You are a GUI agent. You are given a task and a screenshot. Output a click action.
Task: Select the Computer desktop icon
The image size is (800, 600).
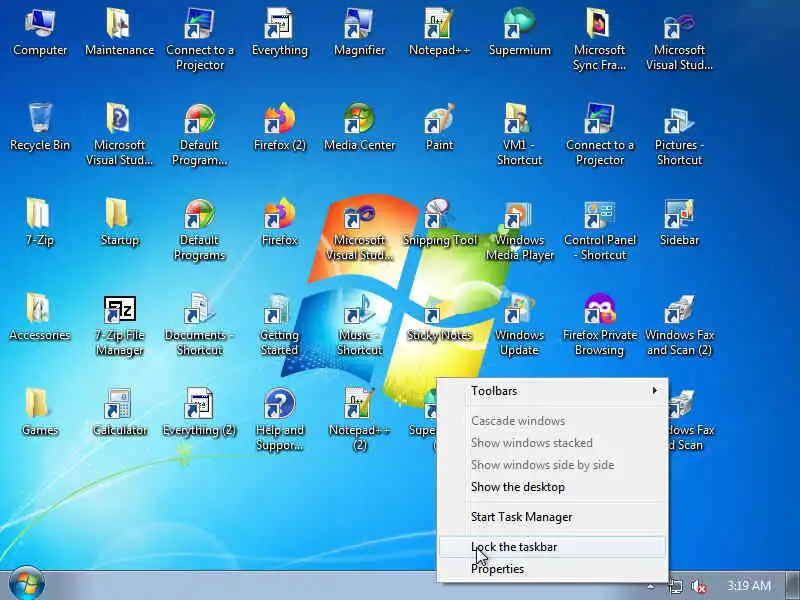[x=40, y=32]
